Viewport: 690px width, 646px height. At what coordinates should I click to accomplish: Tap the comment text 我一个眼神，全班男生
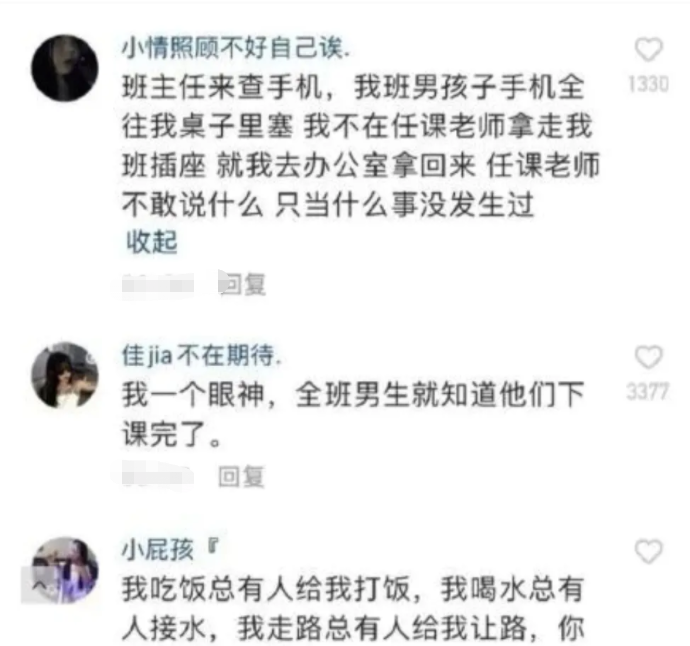coord(353,415)
